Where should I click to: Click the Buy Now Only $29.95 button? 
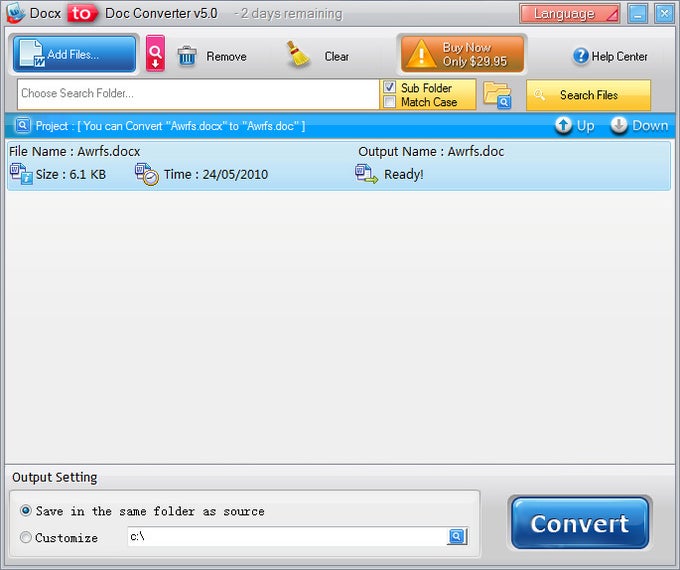click(x=462, y=54)
